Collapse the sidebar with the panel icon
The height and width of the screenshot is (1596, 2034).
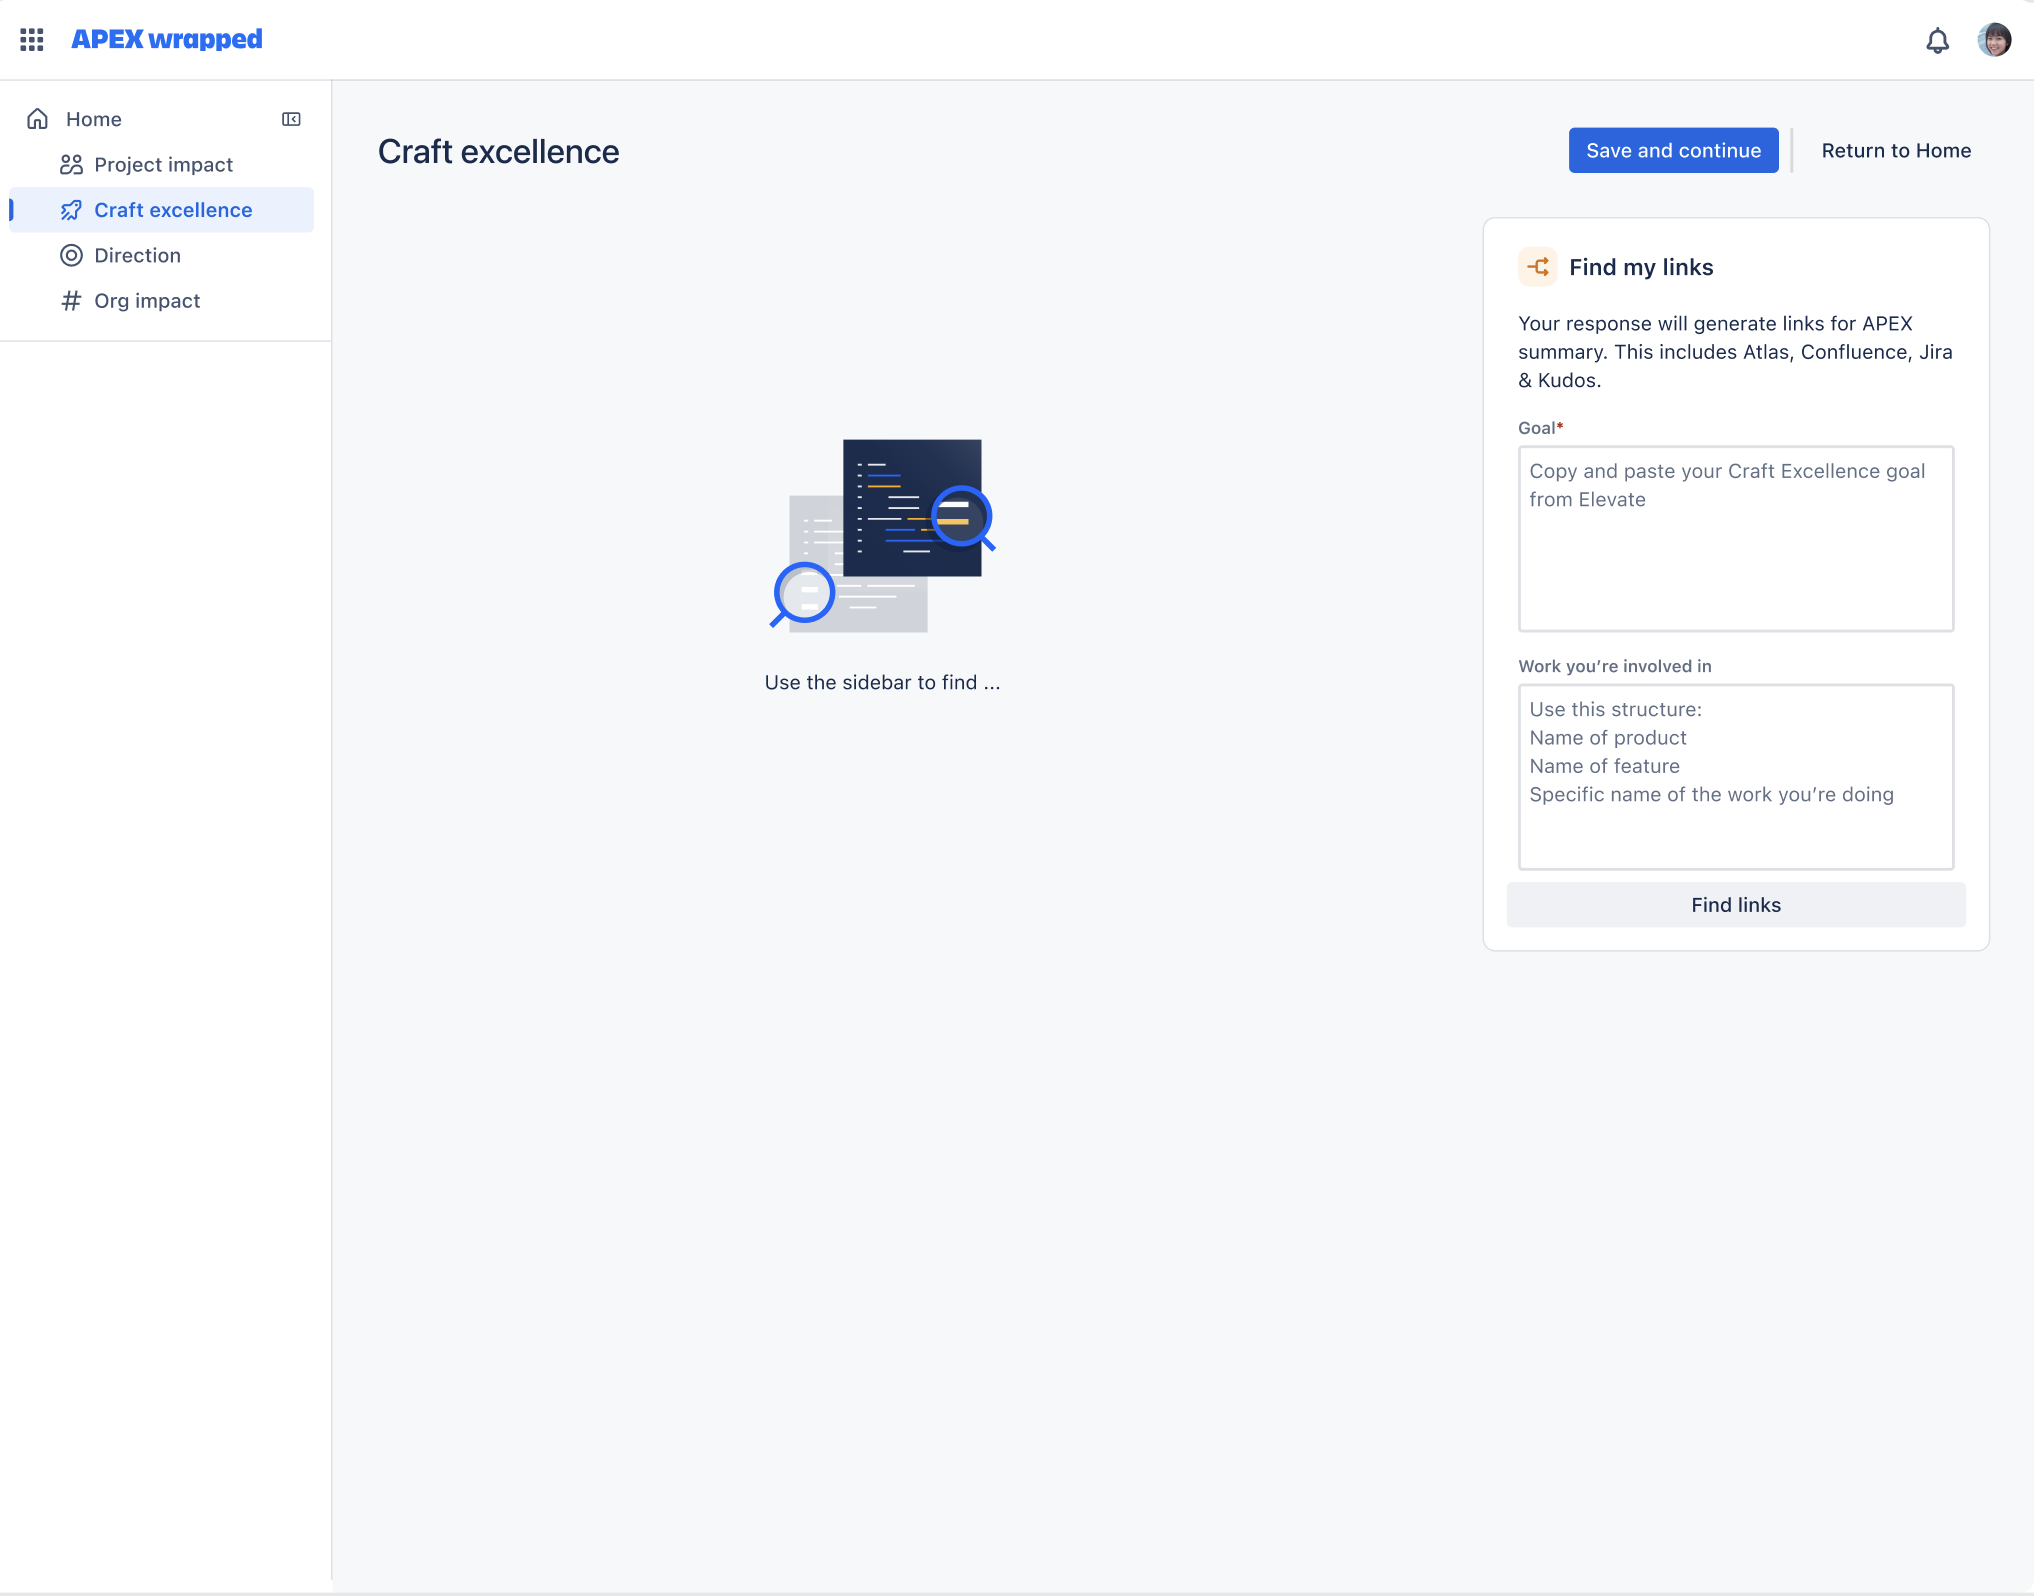coord(291,119)
